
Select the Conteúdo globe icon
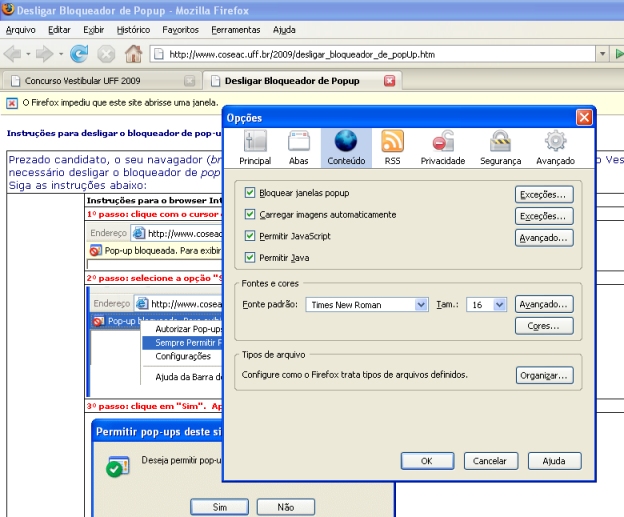point(346,141)
